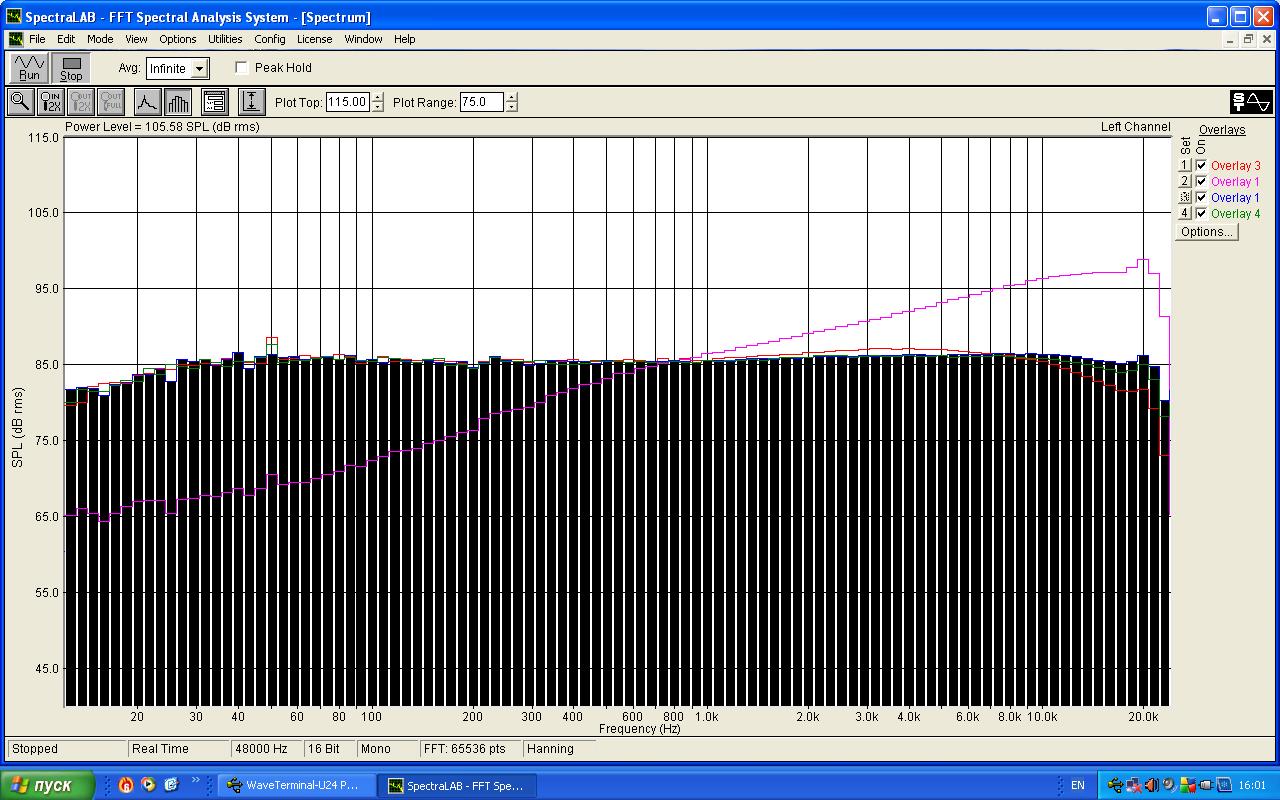Viewport: 1280px width, 800px height.
Task: Uncheck the green Overlay 4 checkbox
Action: [x=1201, y=214]
